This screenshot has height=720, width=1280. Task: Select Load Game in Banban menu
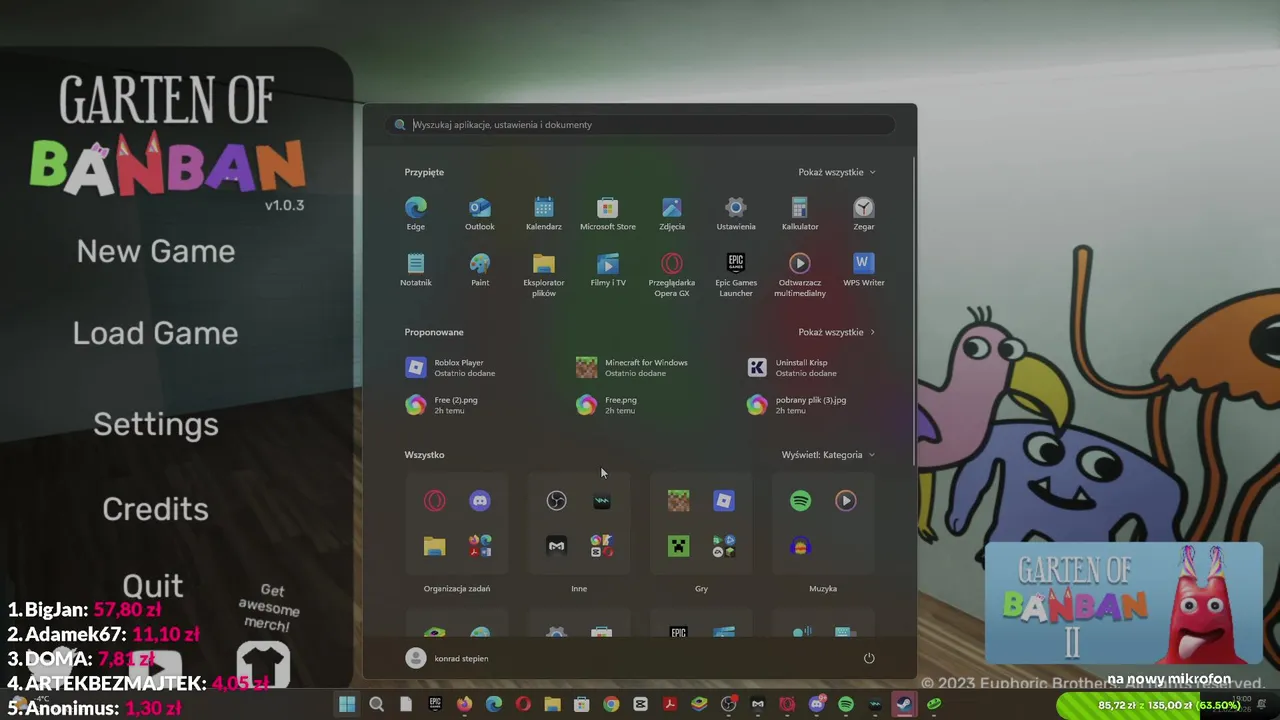coord(156,333)
